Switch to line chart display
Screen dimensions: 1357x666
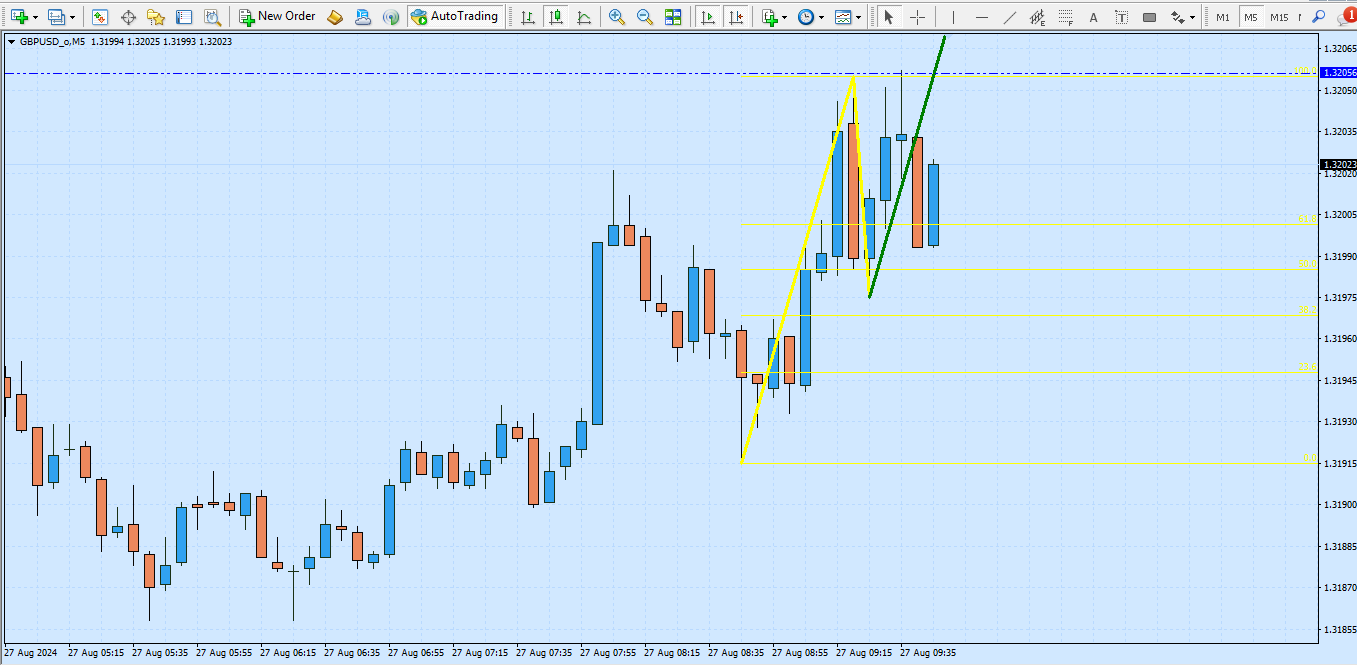(583, 17)
